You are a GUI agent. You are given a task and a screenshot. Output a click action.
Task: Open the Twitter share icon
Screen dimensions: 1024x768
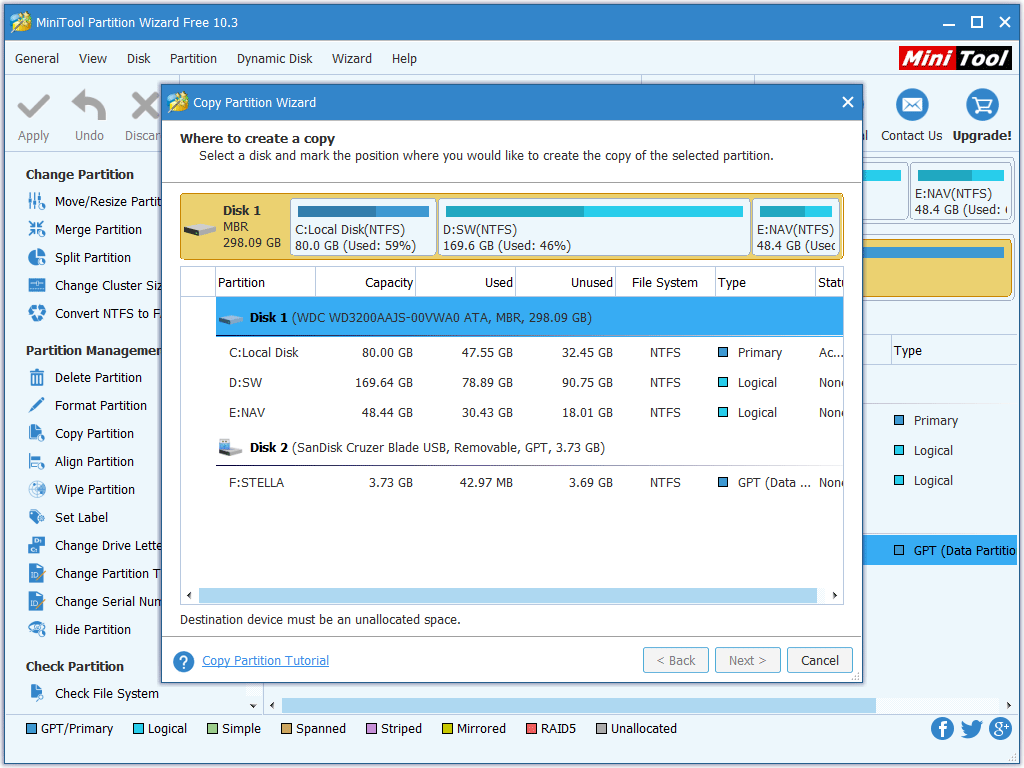pos(971,728)
